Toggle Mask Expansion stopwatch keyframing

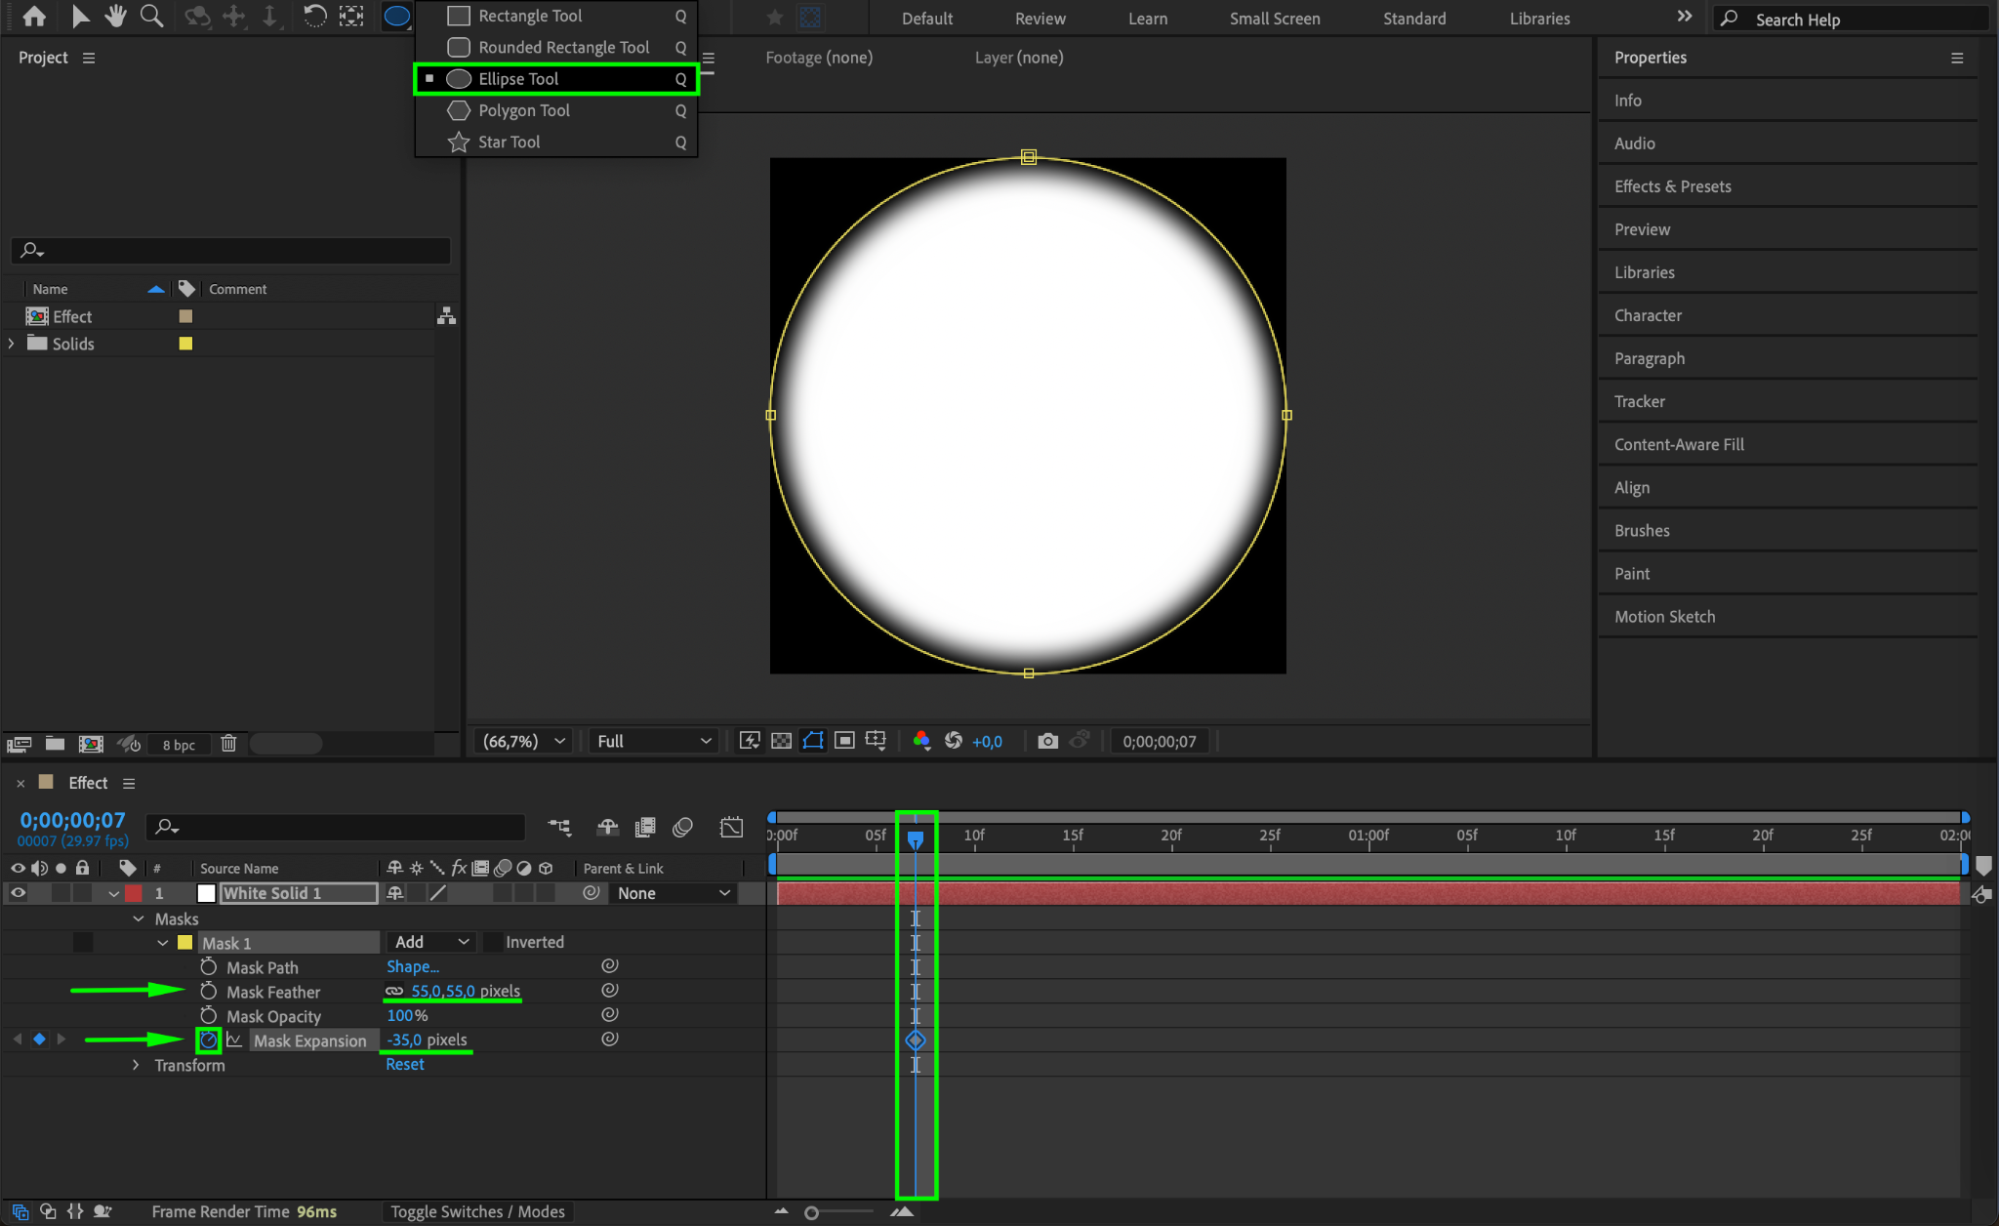[x=208, y=1040]
